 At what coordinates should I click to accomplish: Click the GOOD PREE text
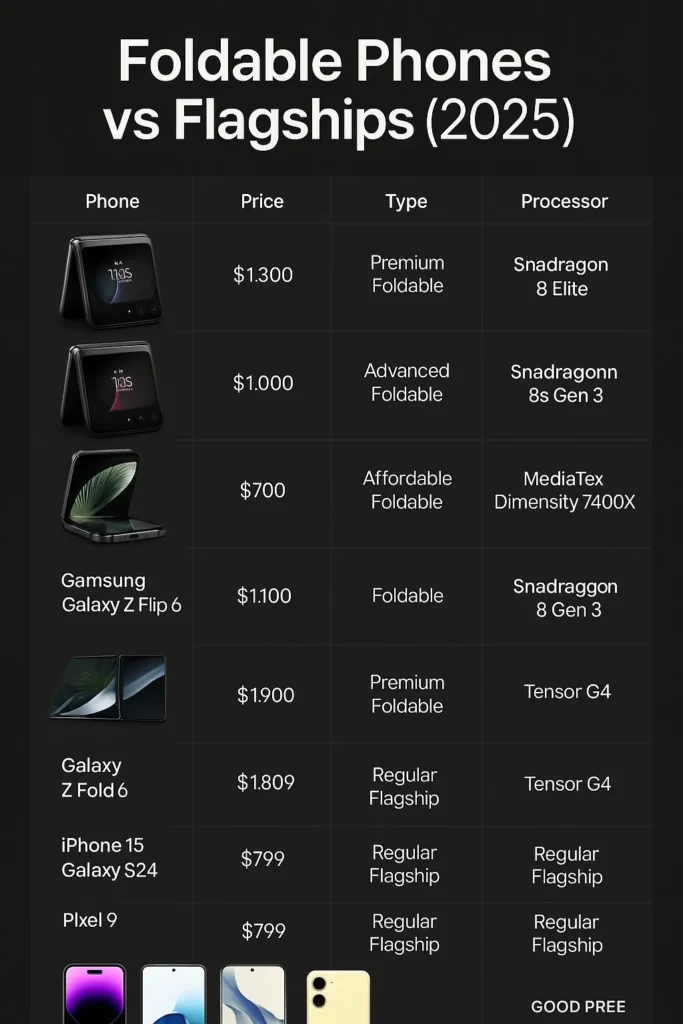(578, 1006)
